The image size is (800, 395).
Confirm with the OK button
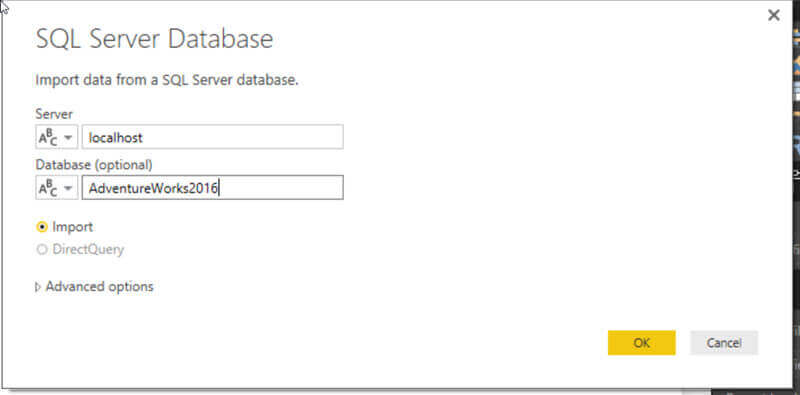click(x=641, y=343)
